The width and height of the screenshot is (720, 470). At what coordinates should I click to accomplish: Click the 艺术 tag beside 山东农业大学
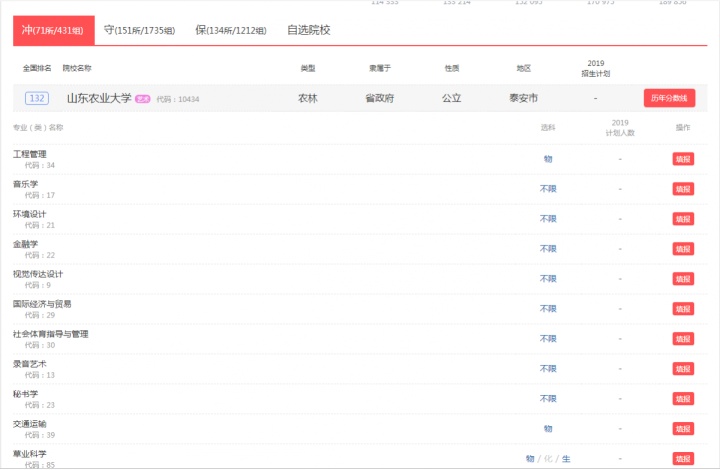(x=142, y=99)
